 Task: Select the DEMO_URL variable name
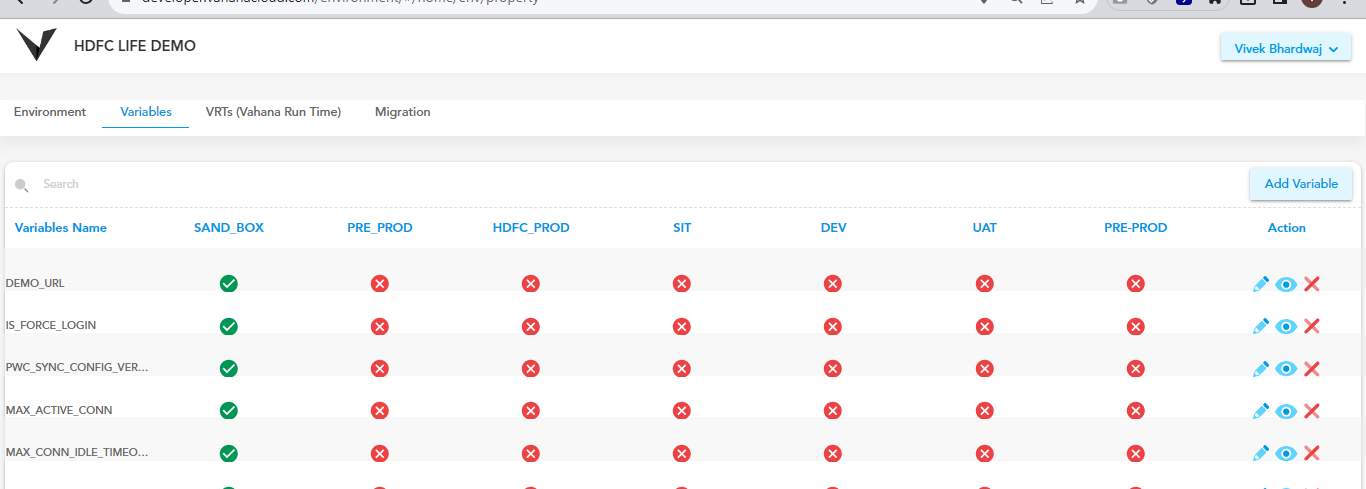tap(35, 284)
